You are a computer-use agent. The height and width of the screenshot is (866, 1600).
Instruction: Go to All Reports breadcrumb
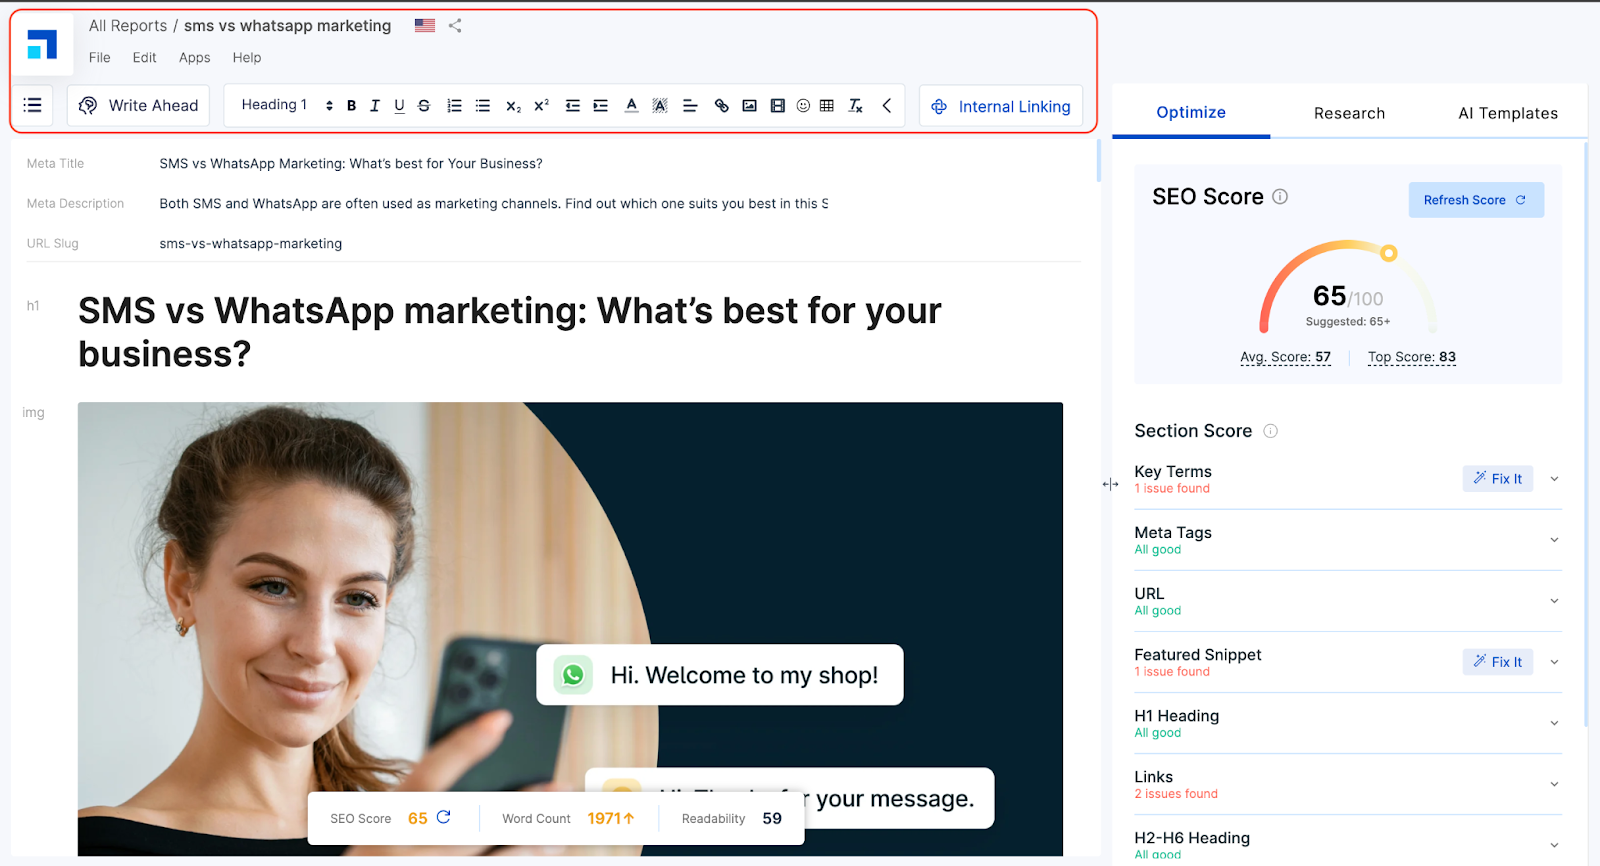coord(128,26)
